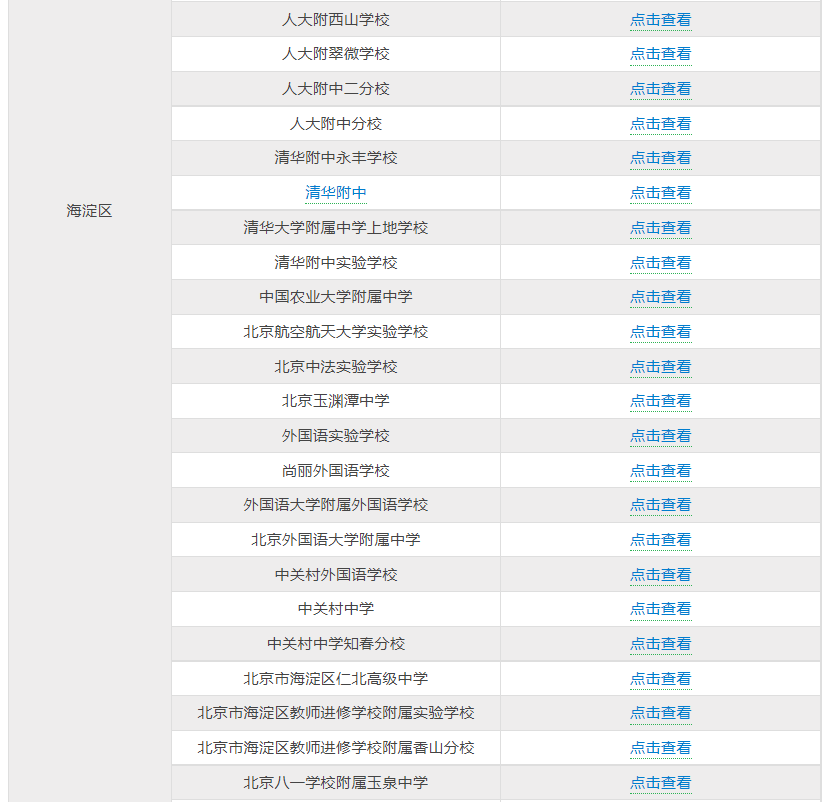This screenshot has width=828, height=802.
Task: Select the cell 中关村中学
Action: (x=336, y=609)
